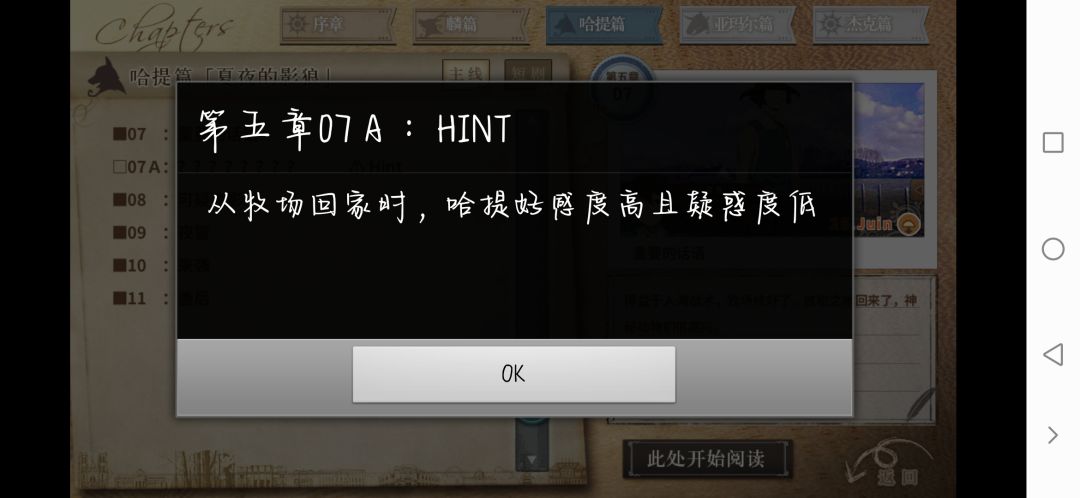Expand list with the down arrow scroller
1080x498 pixels.
[531, 457]
